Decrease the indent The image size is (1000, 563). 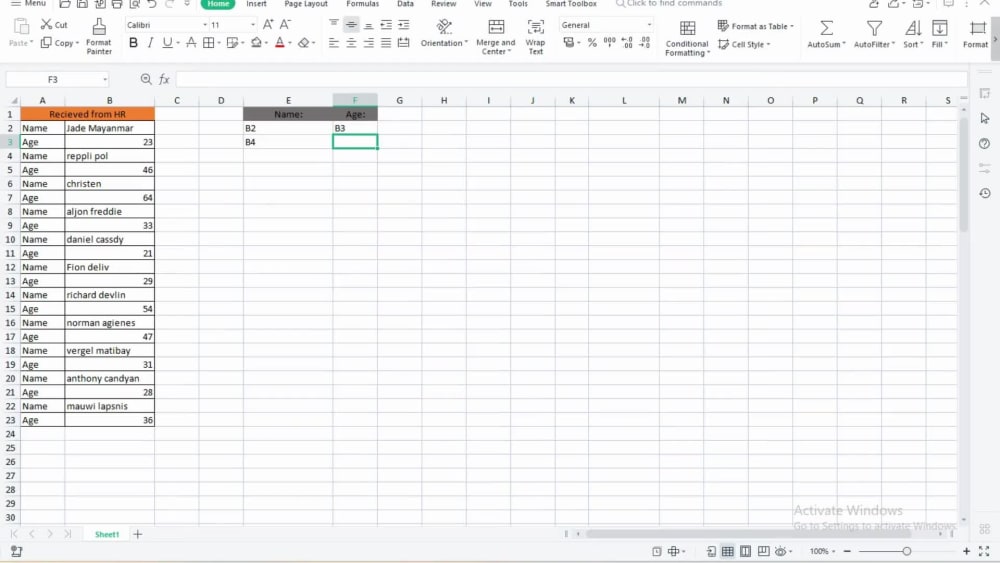tap(386, 24)
